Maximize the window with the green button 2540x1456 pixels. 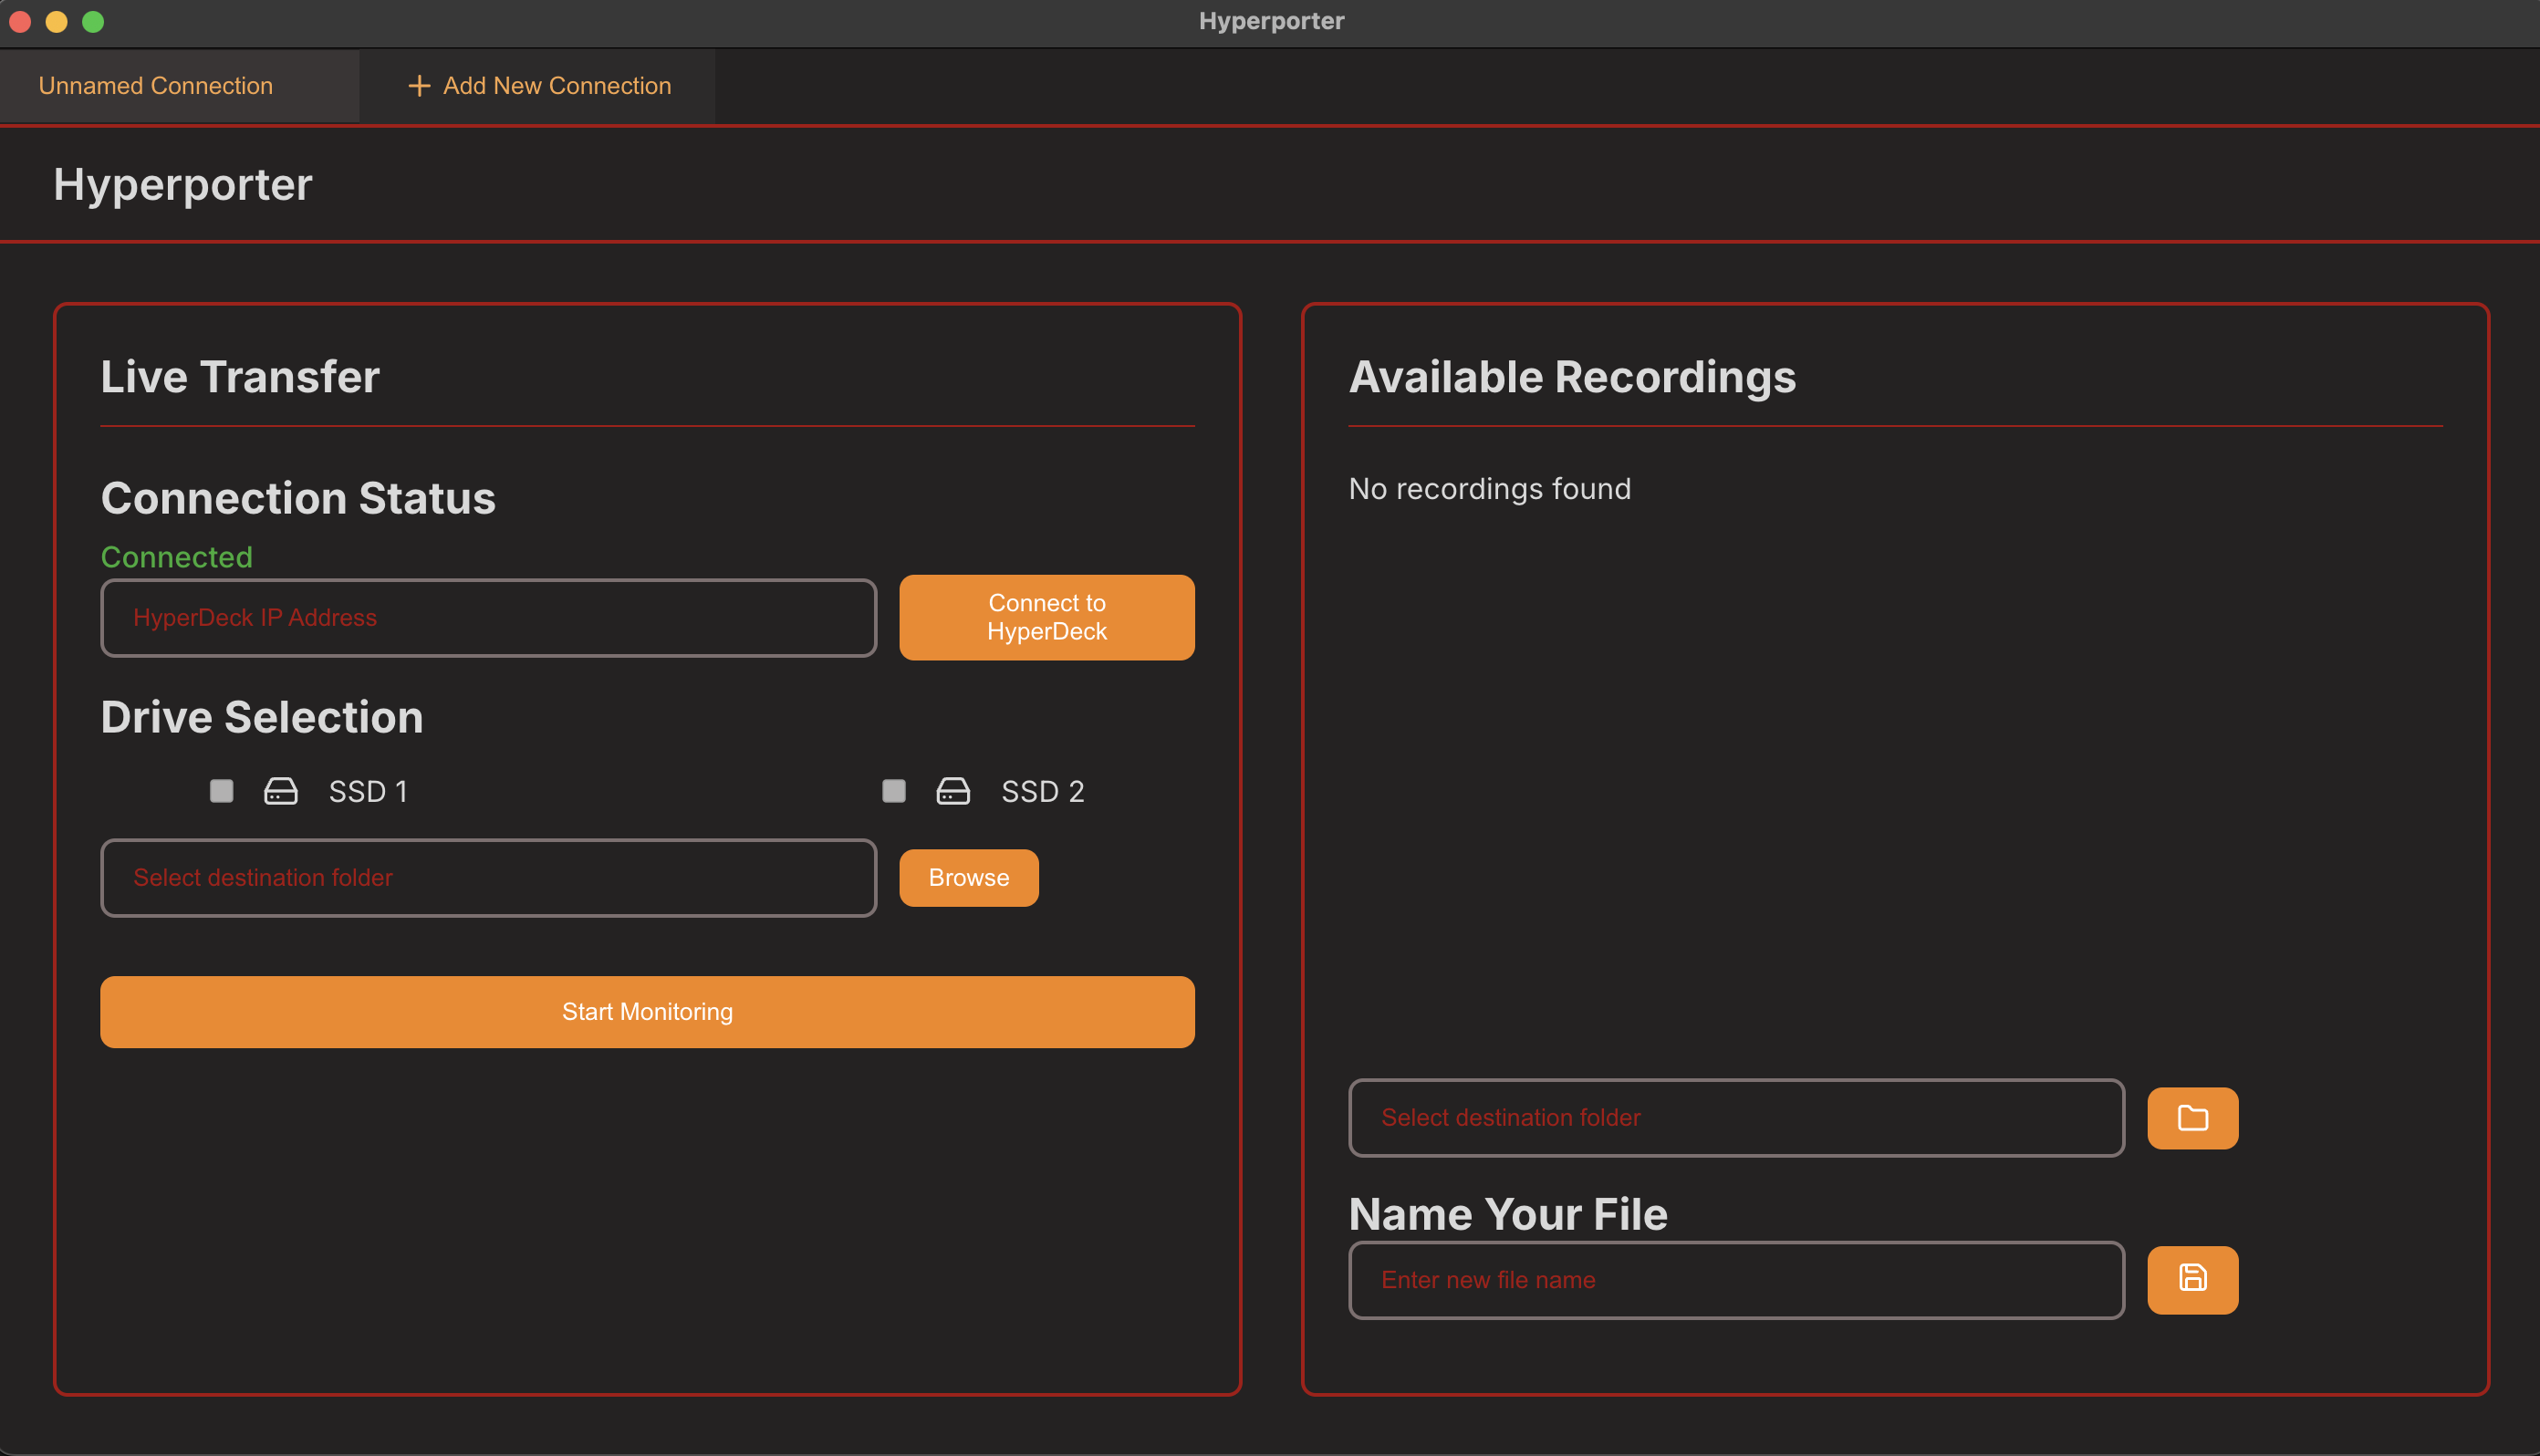(93, 21)
